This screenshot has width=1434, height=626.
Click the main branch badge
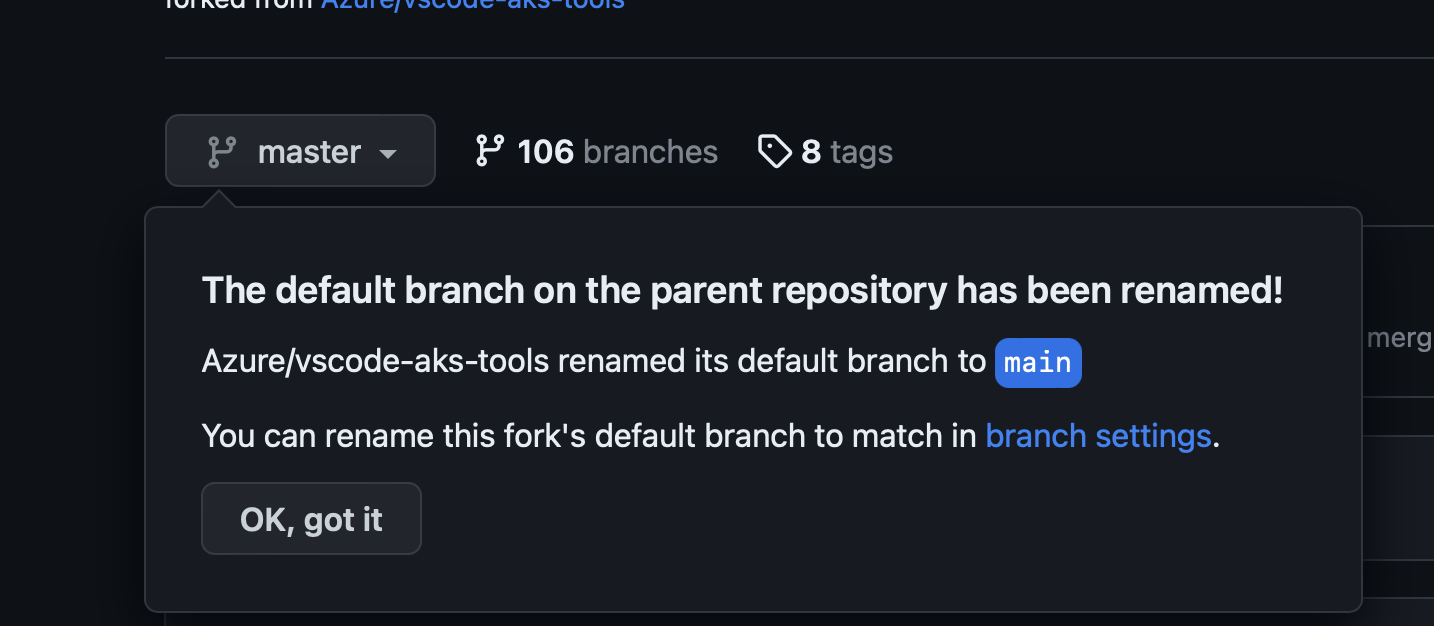(x=1038, y=362)
